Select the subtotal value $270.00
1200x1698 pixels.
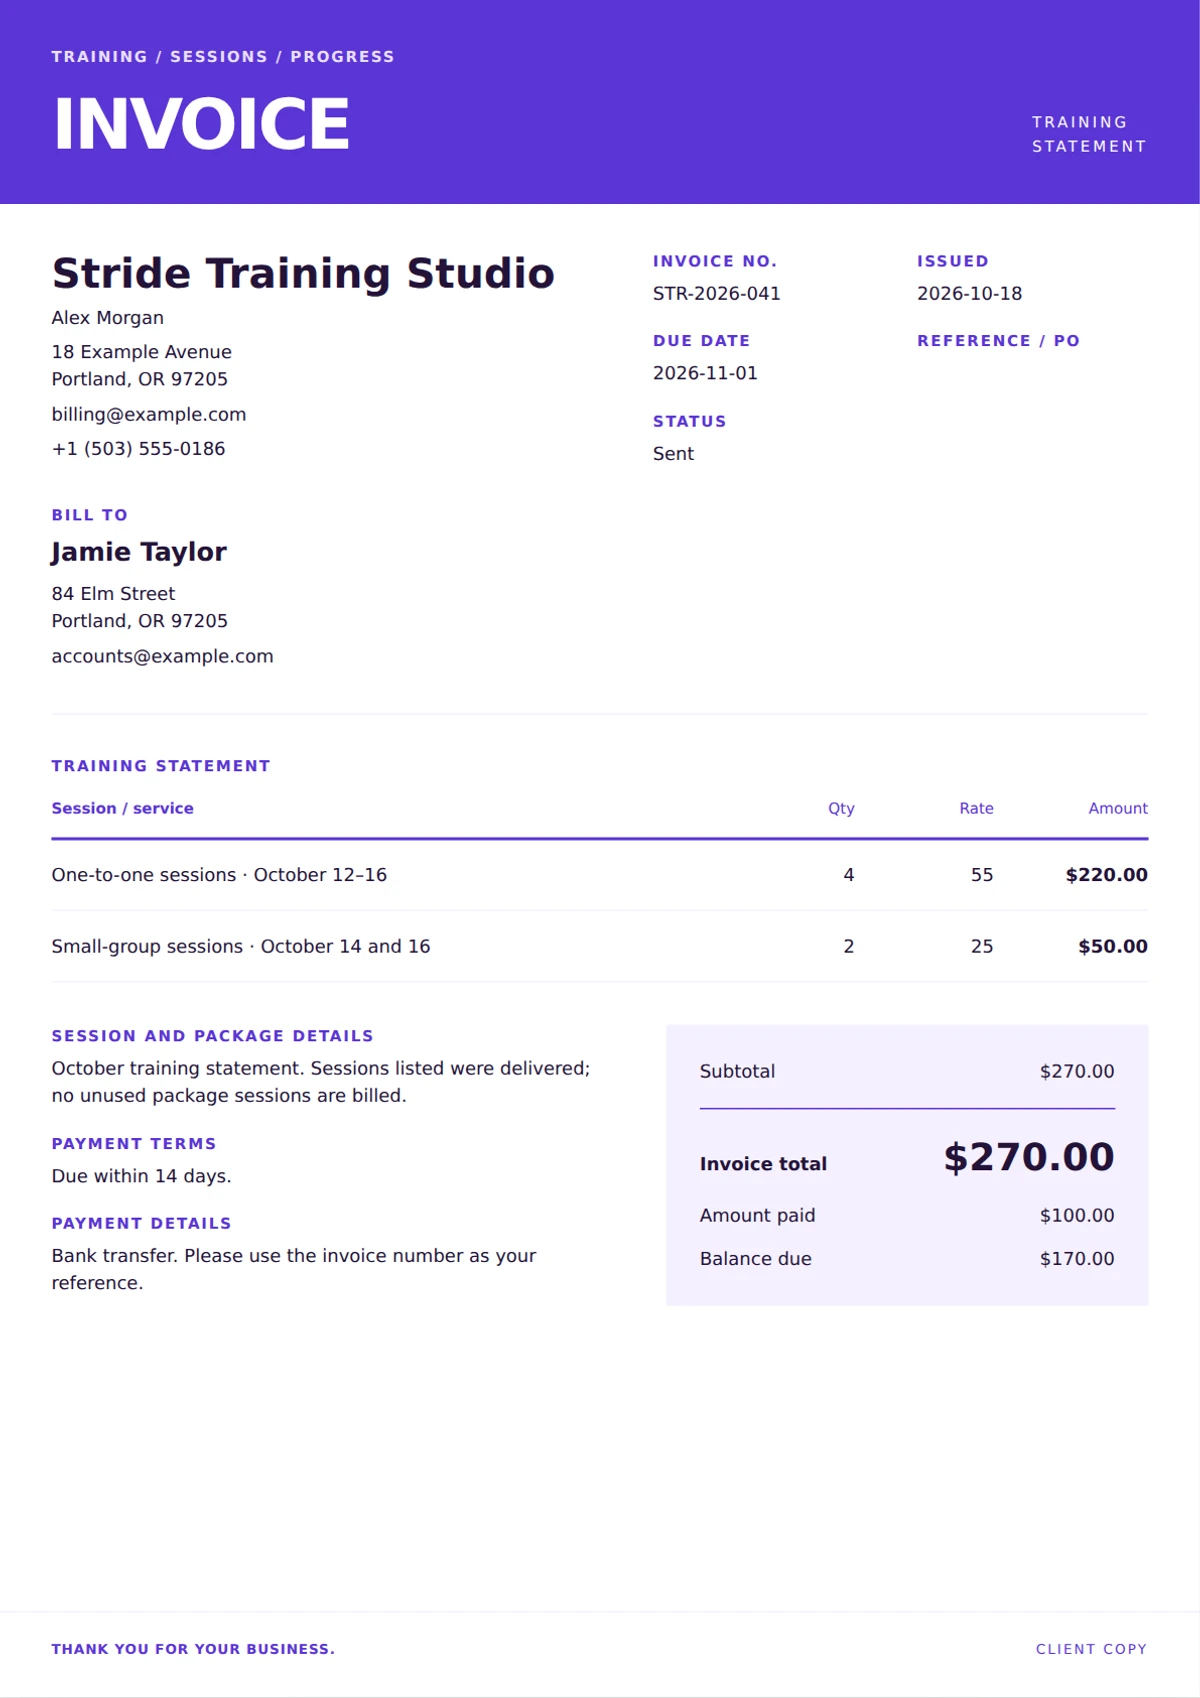pos(1077,1071)
